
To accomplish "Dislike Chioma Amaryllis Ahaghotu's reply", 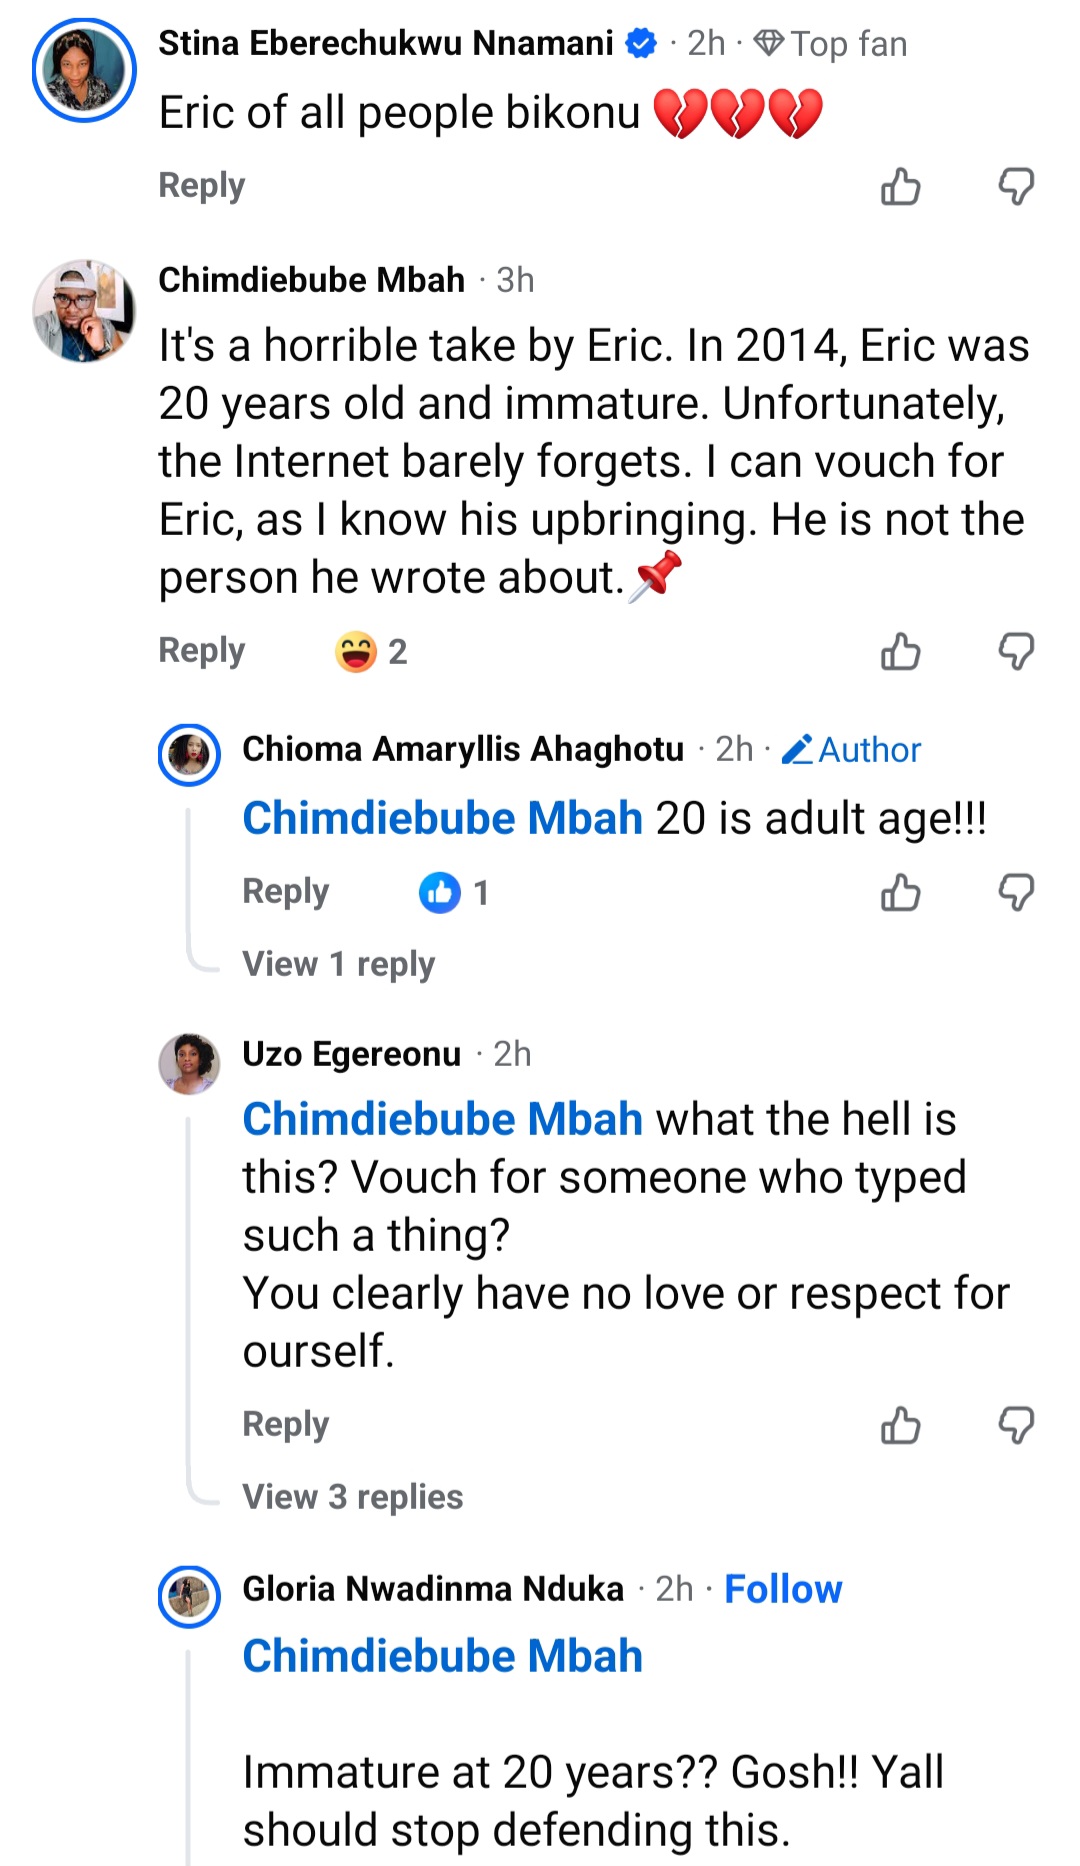I will [x=1016, y=893].
